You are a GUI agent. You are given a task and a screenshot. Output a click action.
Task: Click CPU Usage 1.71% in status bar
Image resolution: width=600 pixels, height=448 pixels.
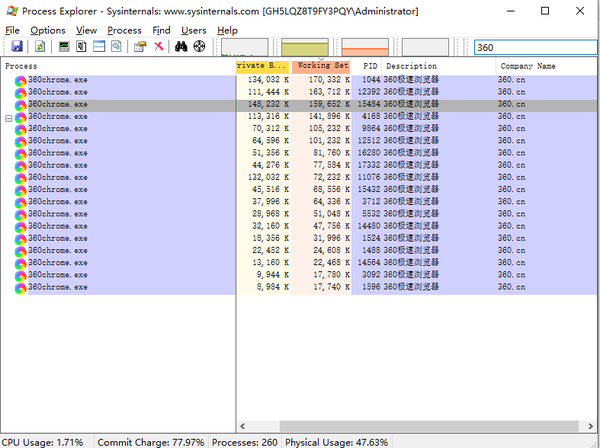point(42,442)
